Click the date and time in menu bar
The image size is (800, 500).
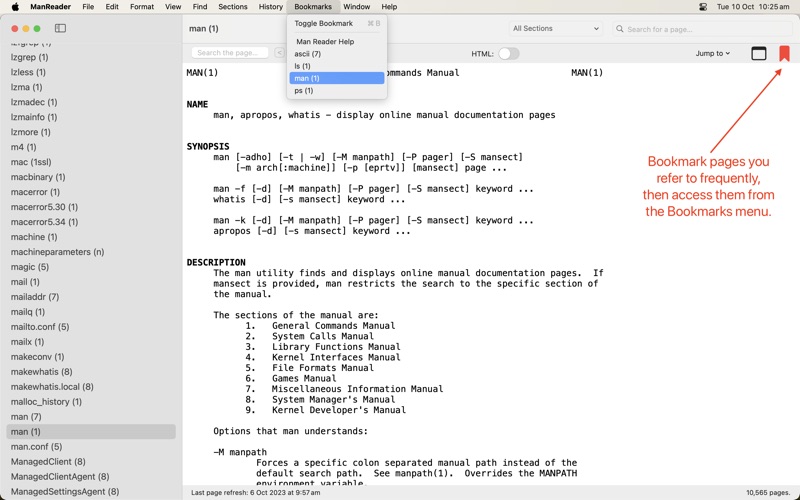point(753,7)
